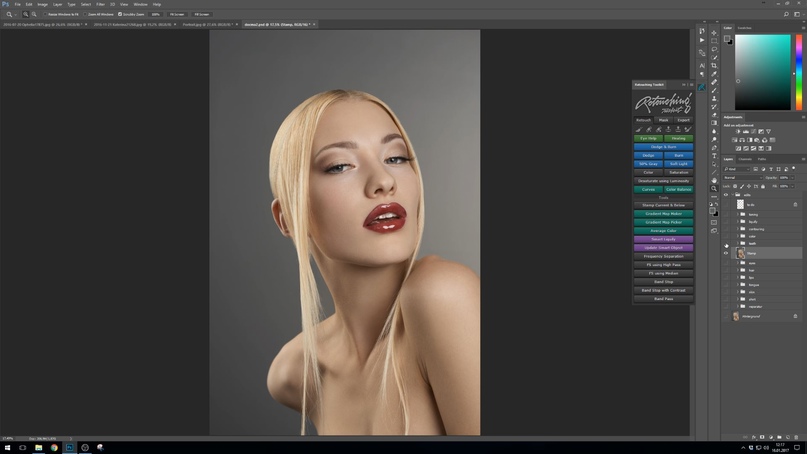Click the Photoshop icon in Windows taskbar
This screenshot has height=454, width=807.
70,448
